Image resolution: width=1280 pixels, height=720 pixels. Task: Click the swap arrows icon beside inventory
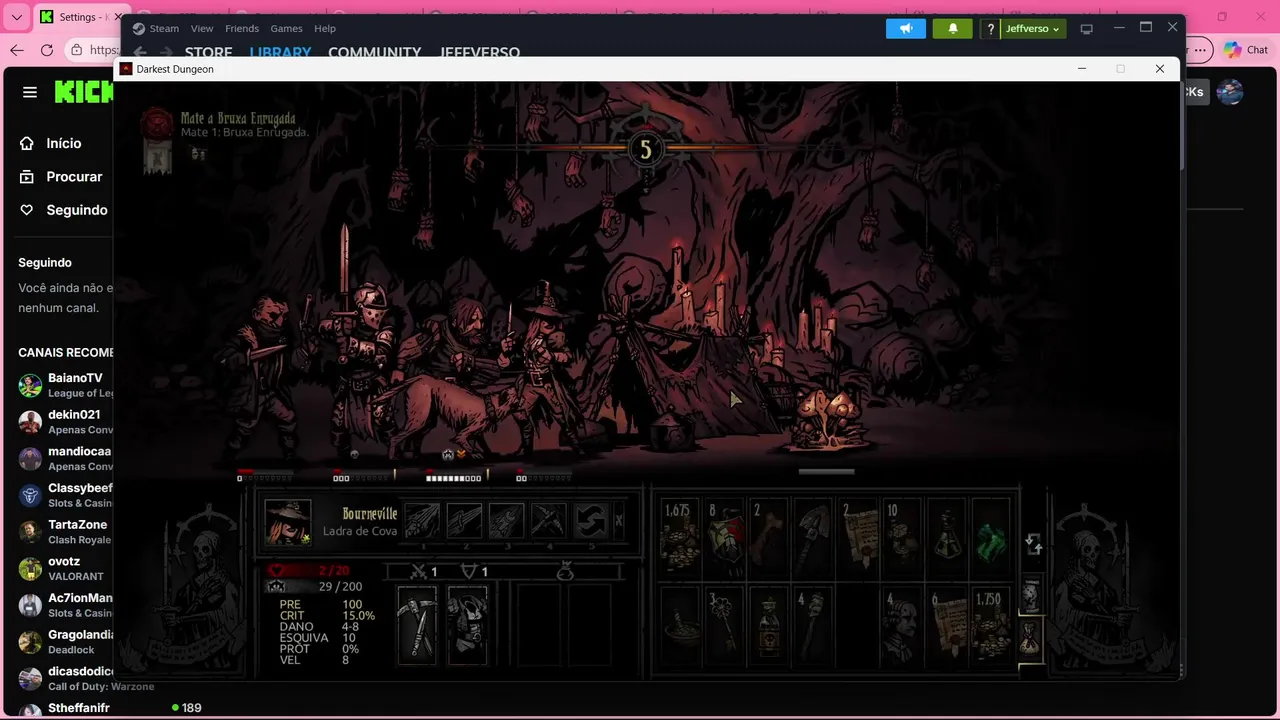coord(1034,544)
